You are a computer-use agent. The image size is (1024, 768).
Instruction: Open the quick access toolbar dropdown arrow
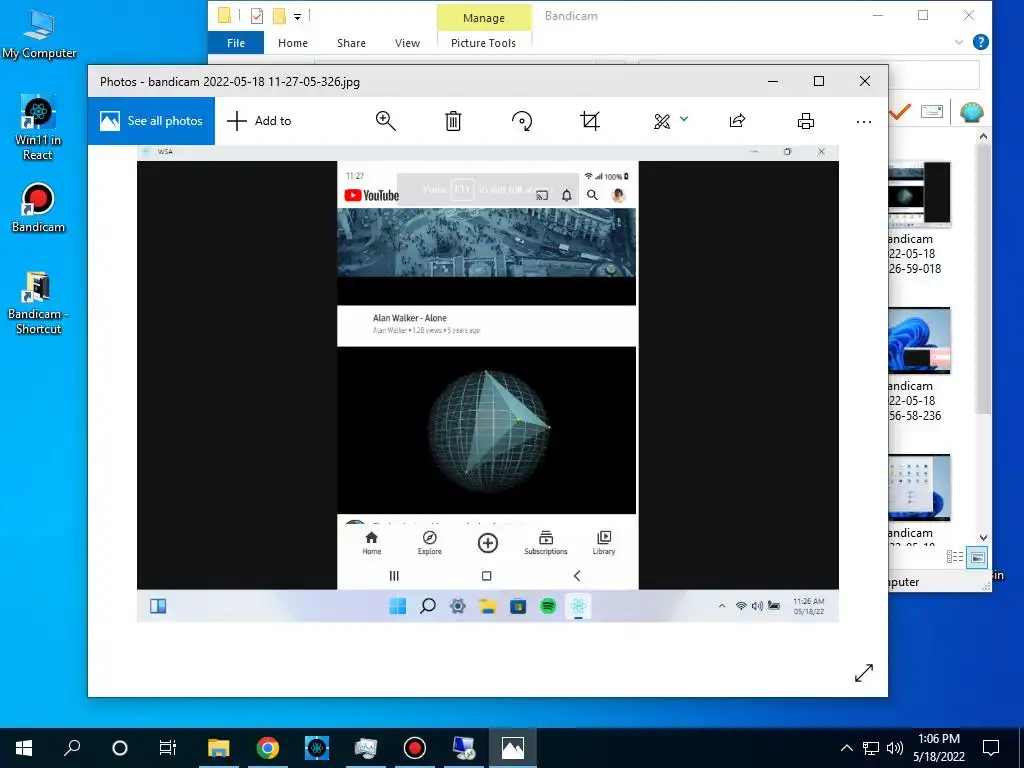(x=297, y=16)
